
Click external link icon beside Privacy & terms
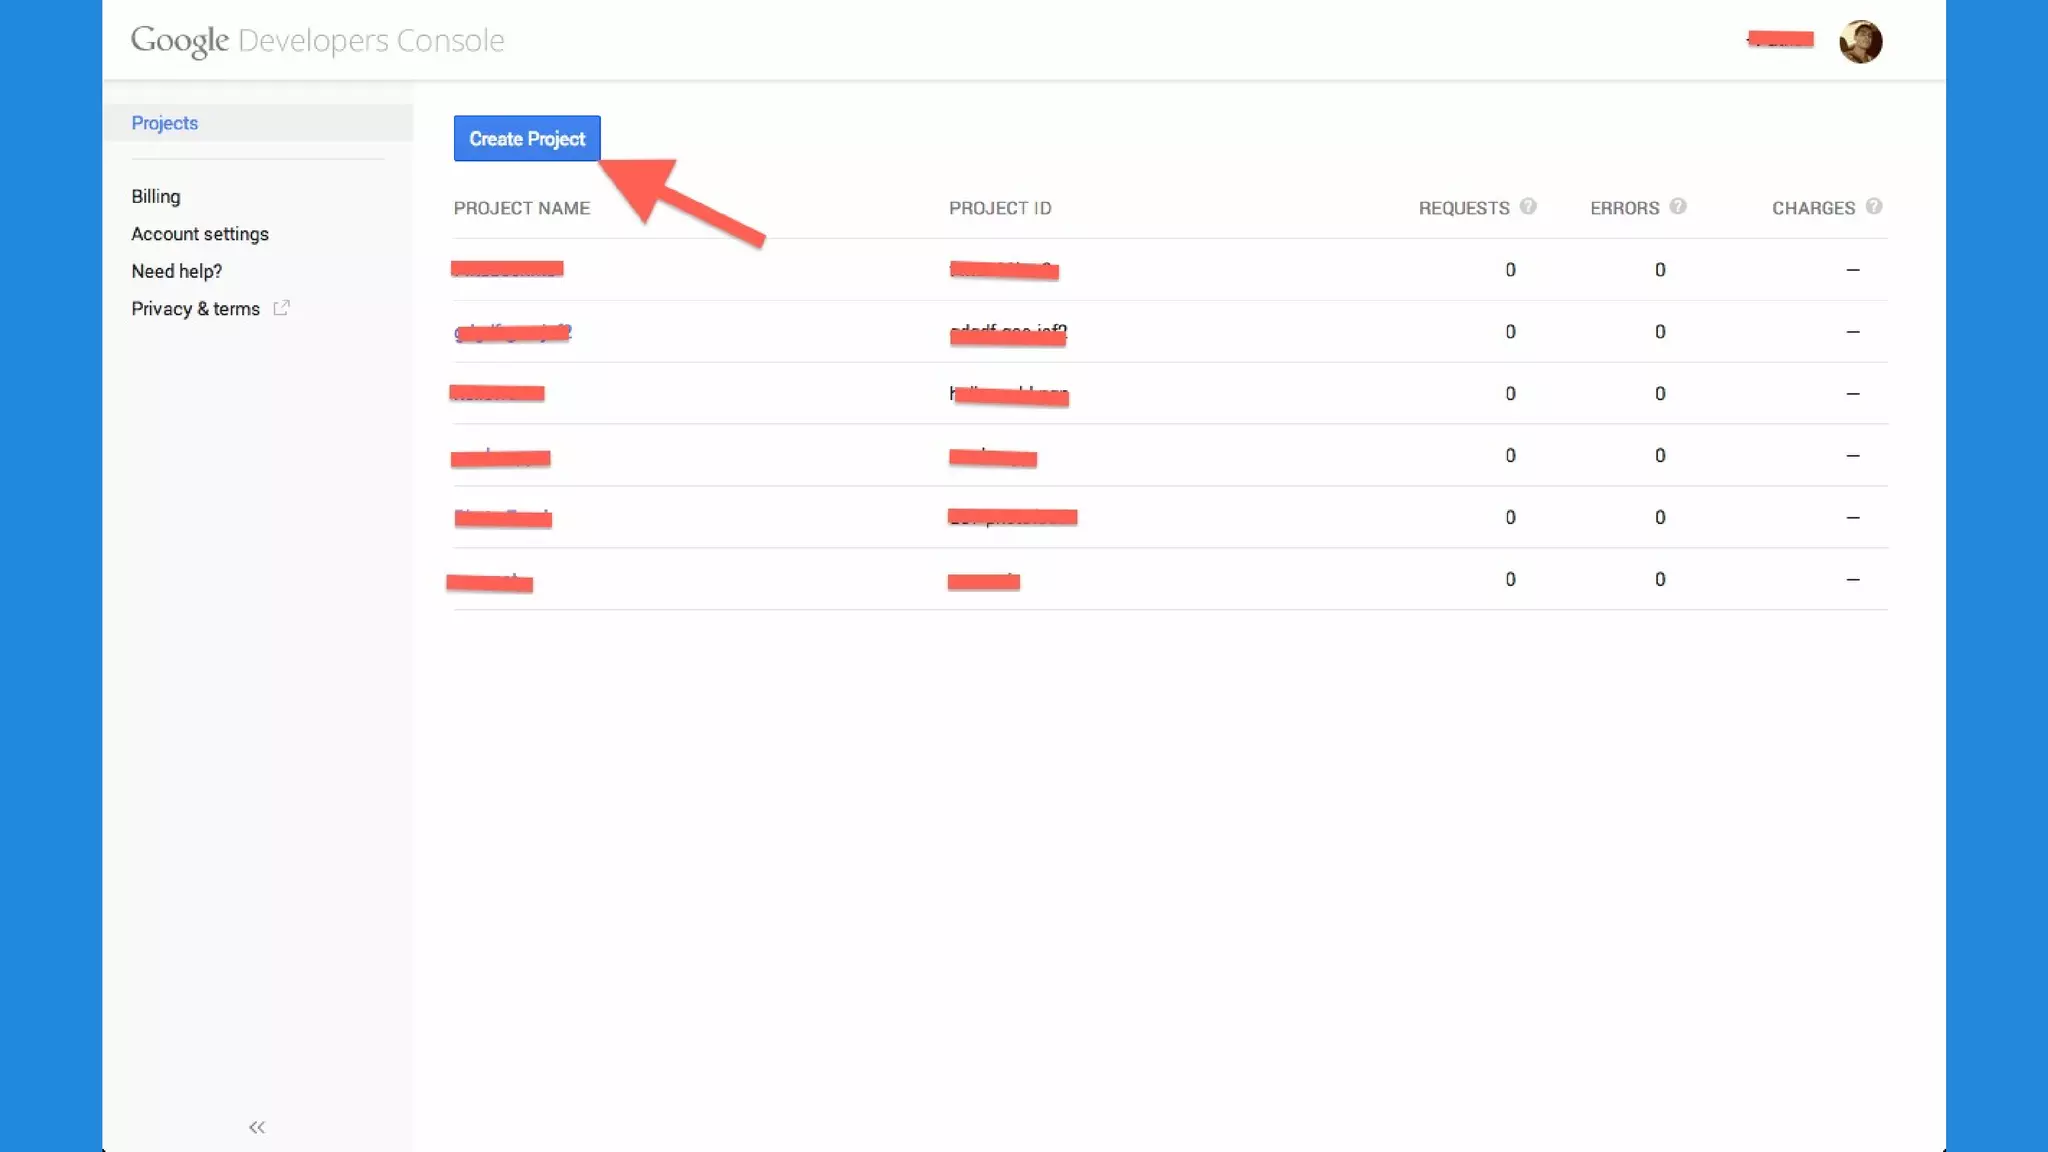[x=281, y=308]
